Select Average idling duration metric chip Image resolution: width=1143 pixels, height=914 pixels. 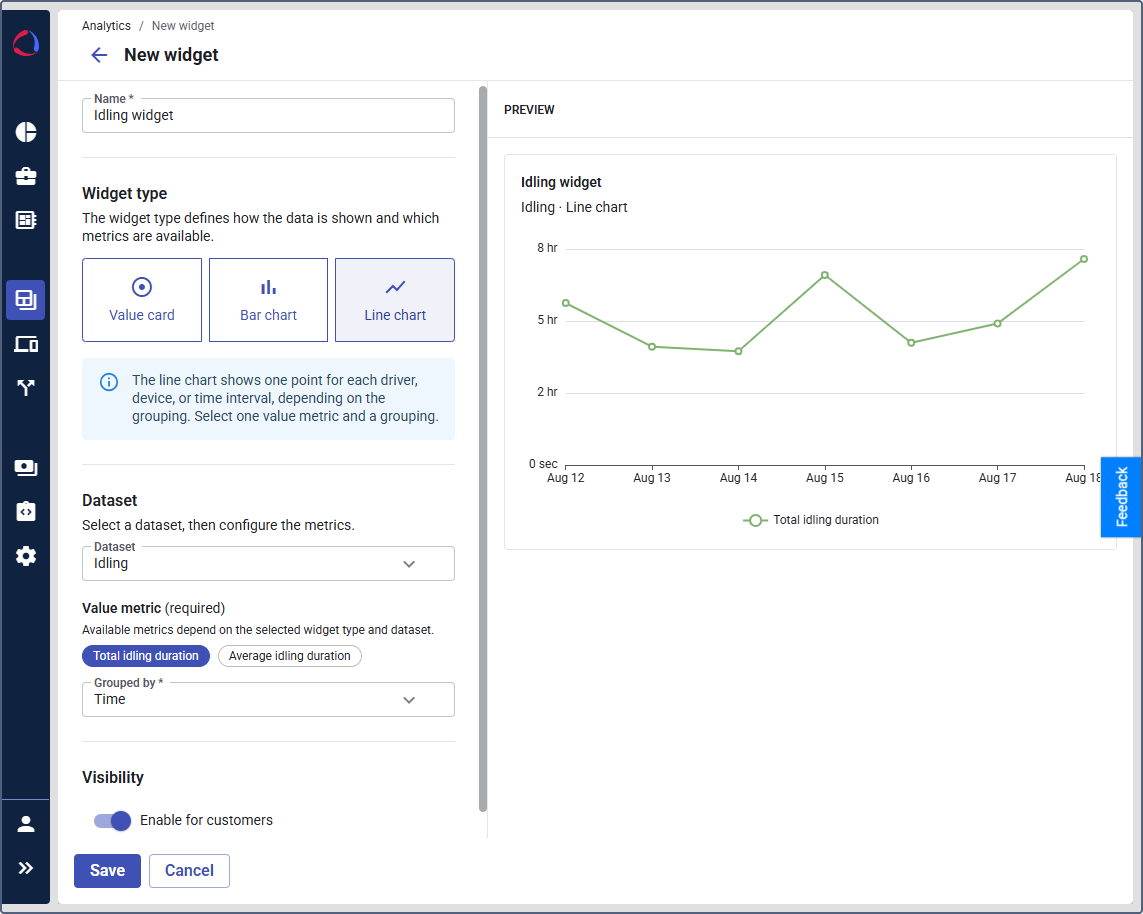[x=289, y=656]
